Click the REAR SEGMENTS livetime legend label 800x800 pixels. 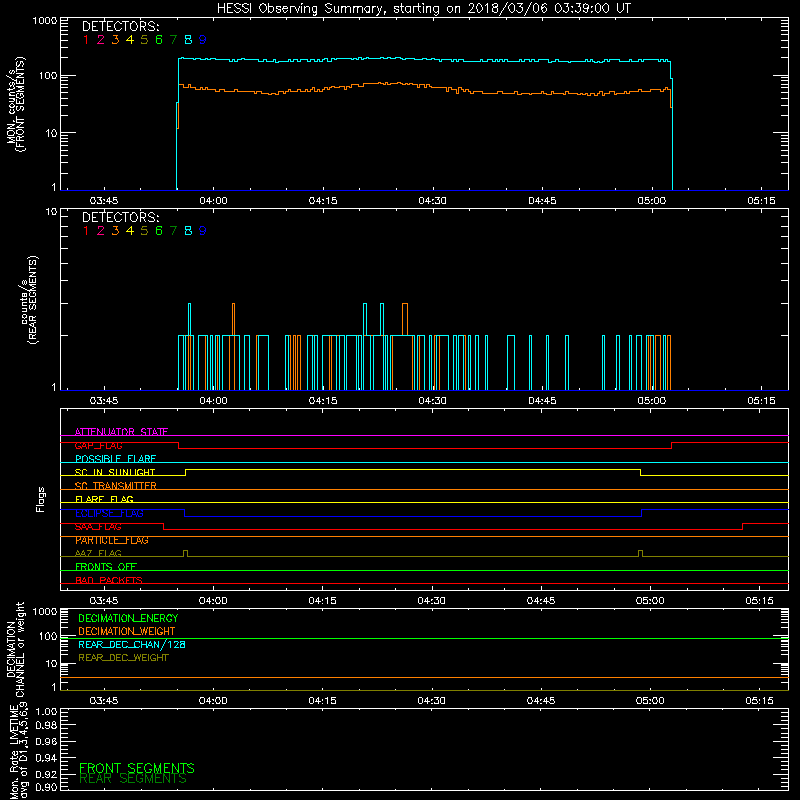click(x=133, y=779)
